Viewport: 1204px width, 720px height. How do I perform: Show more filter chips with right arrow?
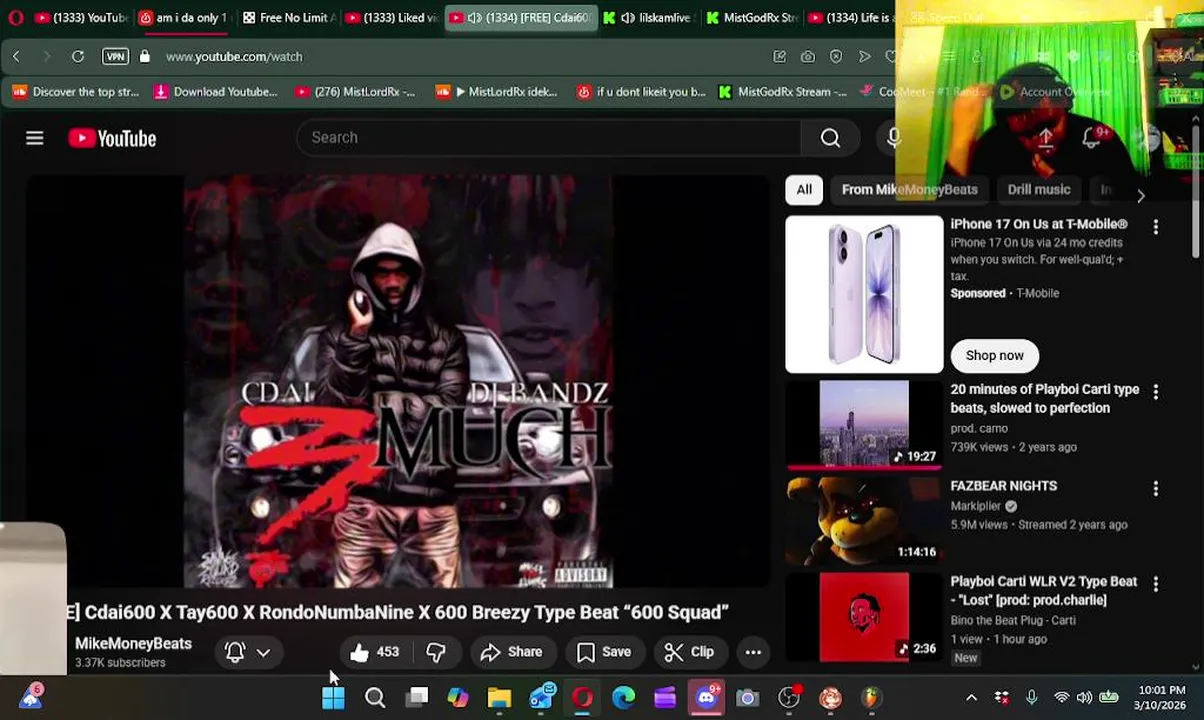pyautogui.click(x=1140, y=195)
